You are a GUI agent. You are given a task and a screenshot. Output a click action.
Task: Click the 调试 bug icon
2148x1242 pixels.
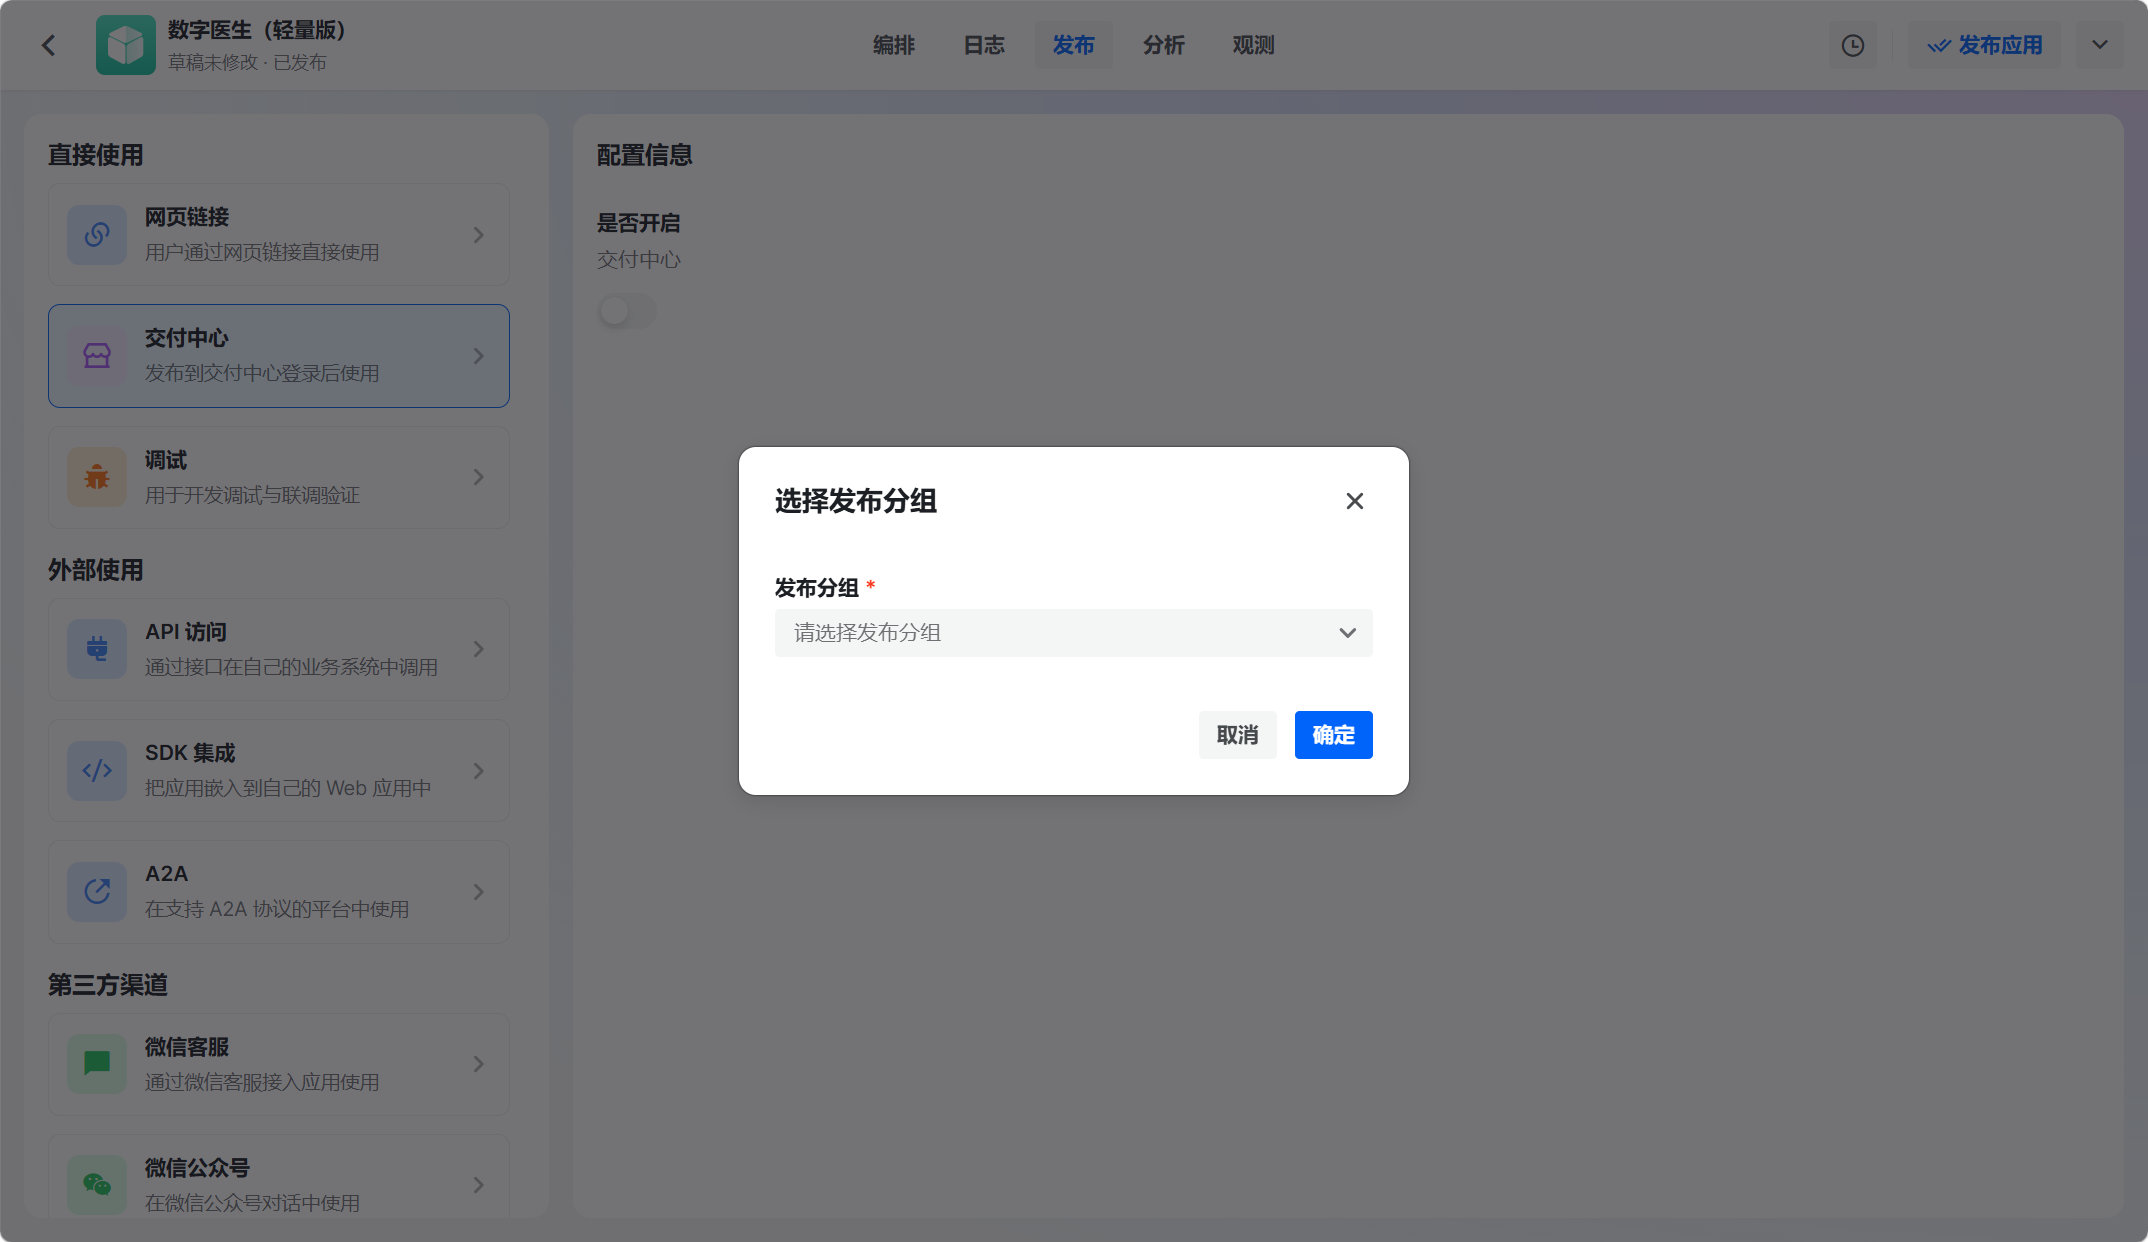[97, 477]
